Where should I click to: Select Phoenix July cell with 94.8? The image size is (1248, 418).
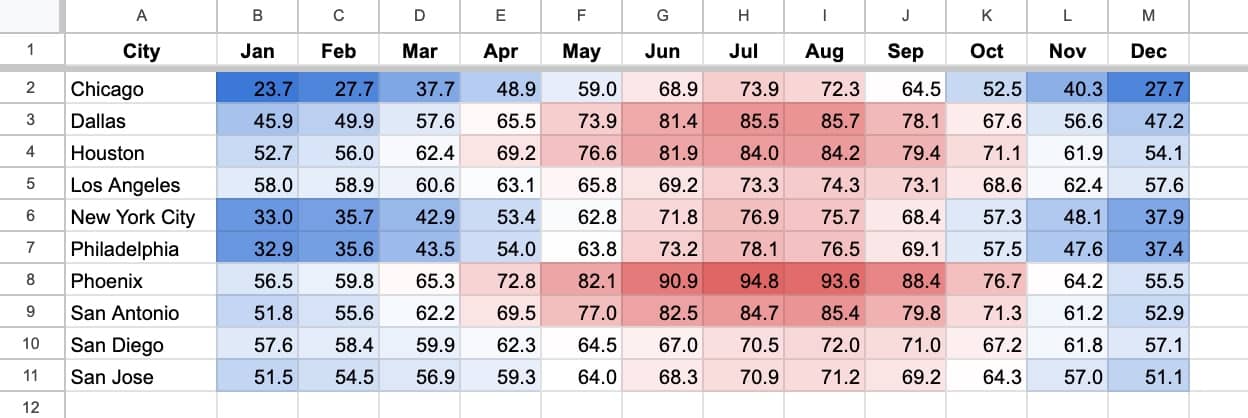point(742,281)
